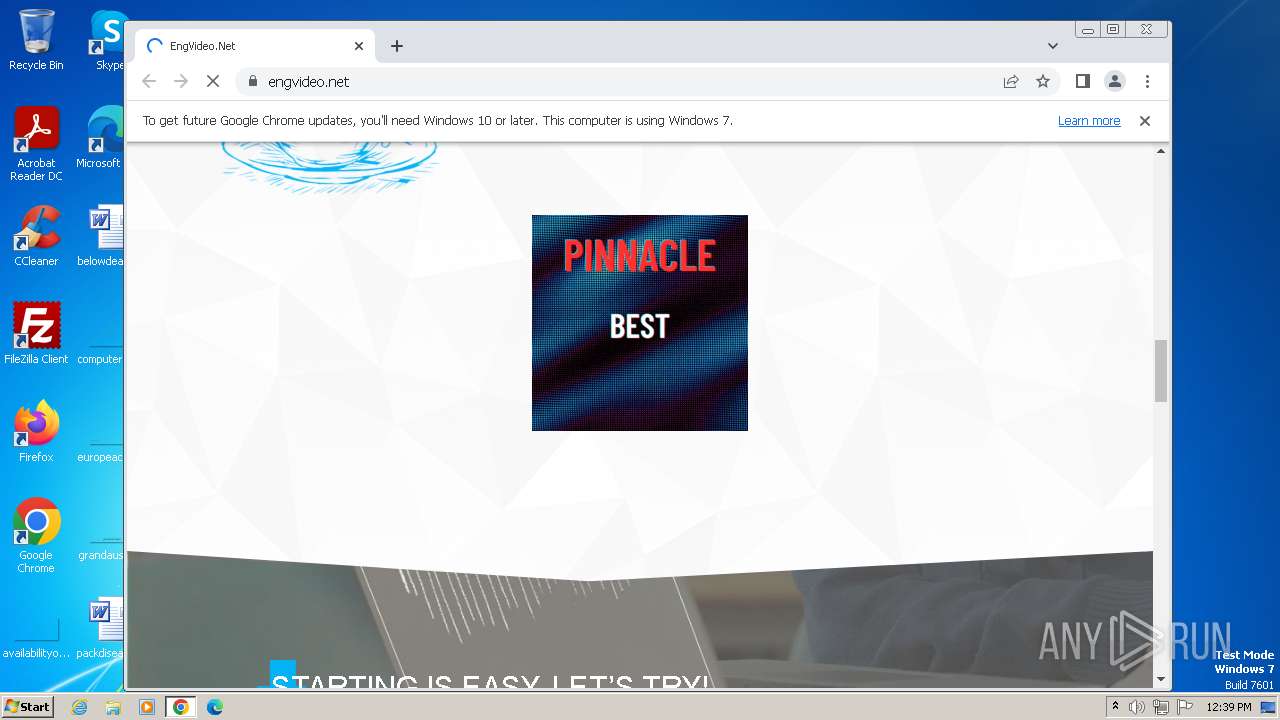The height and width of the screenshot is (720, 1280).
Task: Launch FileZilla Client shortcut
Action: click(x=36, y=334)
